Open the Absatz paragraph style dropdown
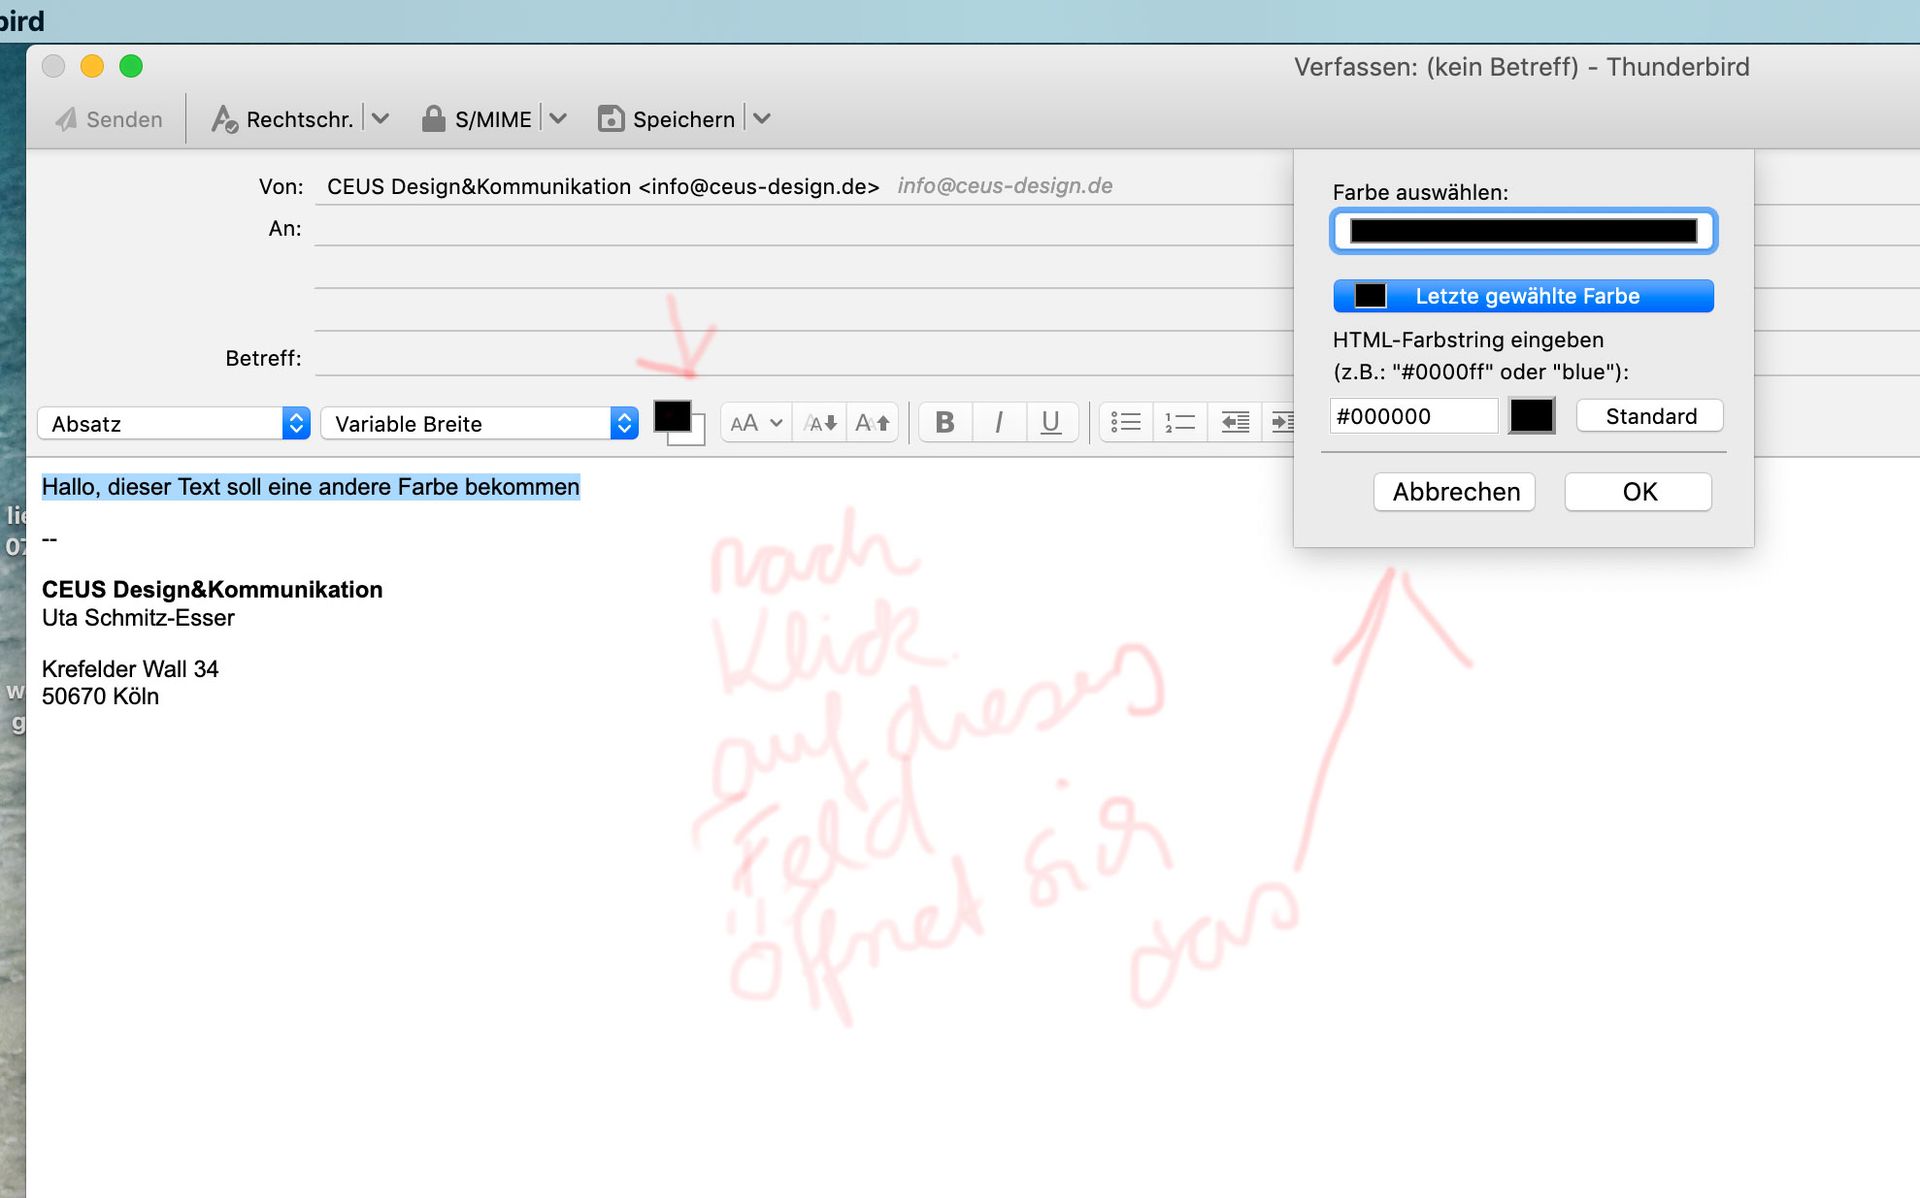 tap(174, 424)
